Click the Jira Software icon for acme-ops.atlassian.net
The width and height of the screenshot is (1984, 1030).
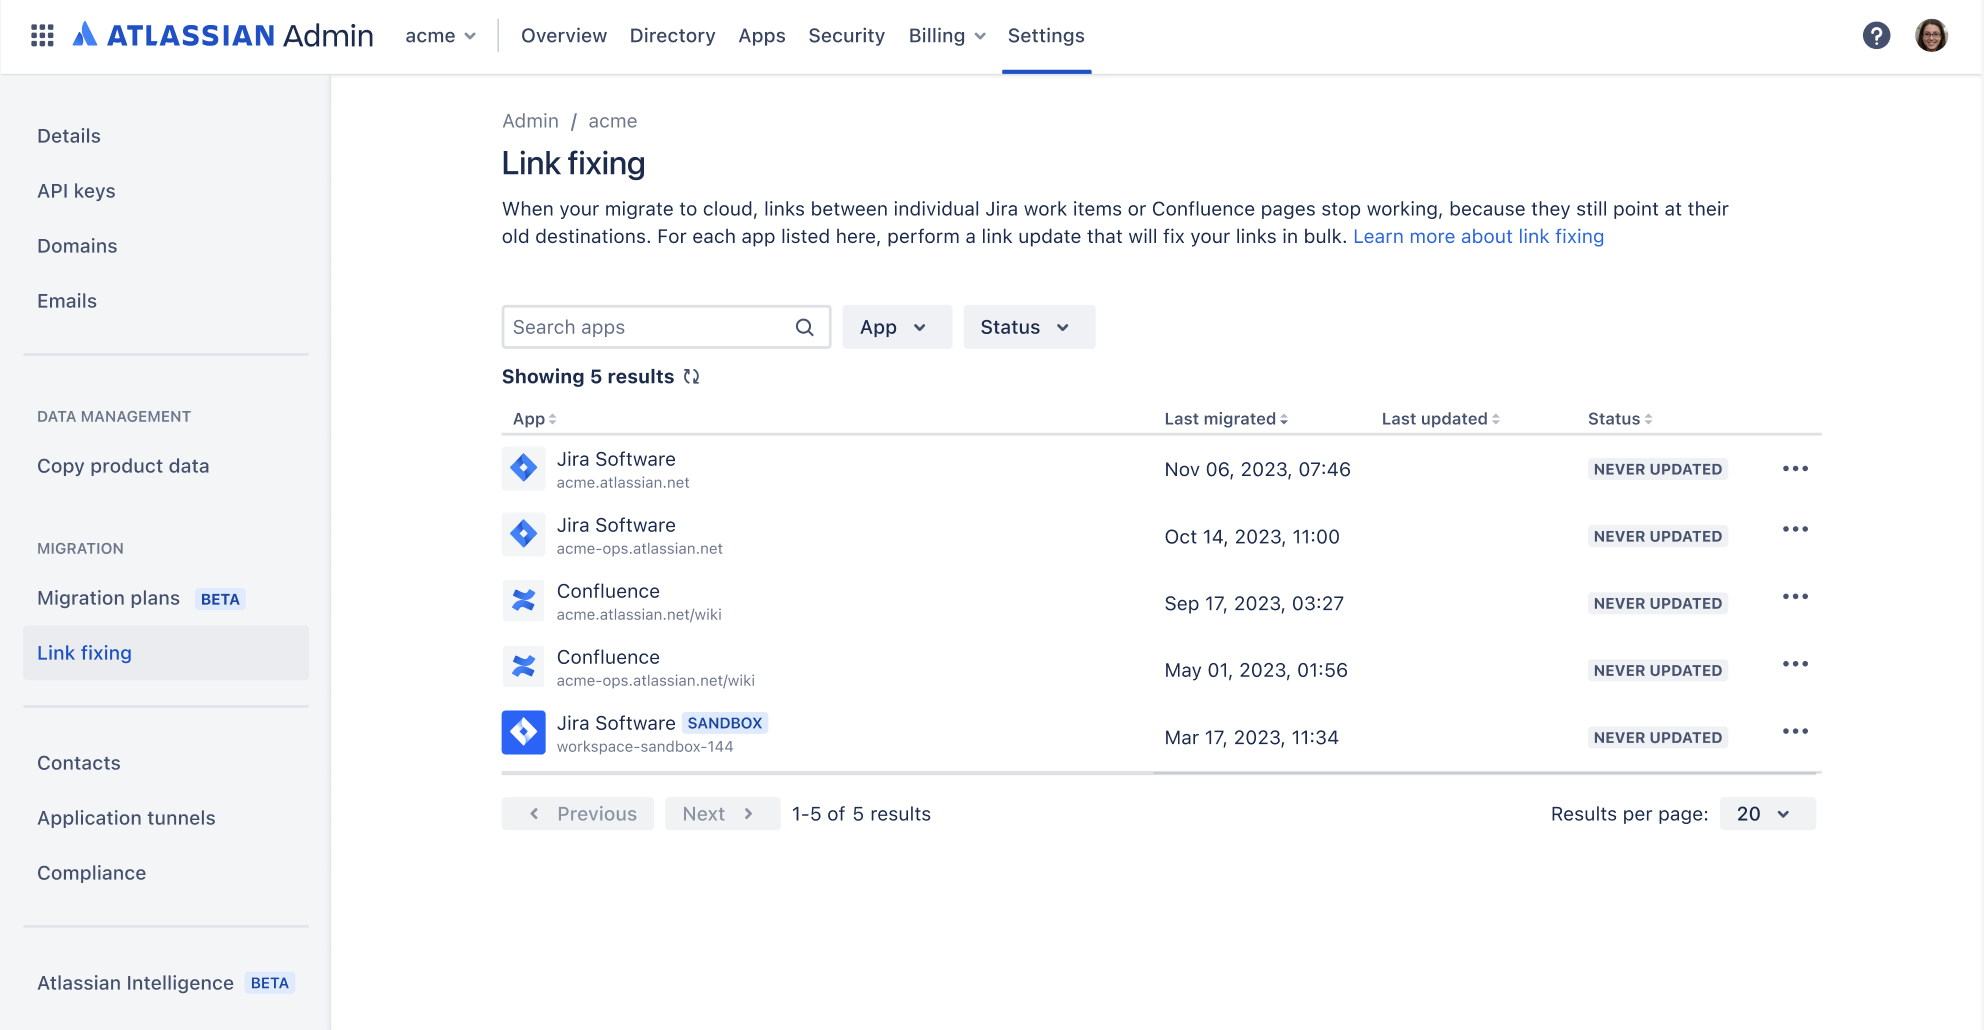523,534
